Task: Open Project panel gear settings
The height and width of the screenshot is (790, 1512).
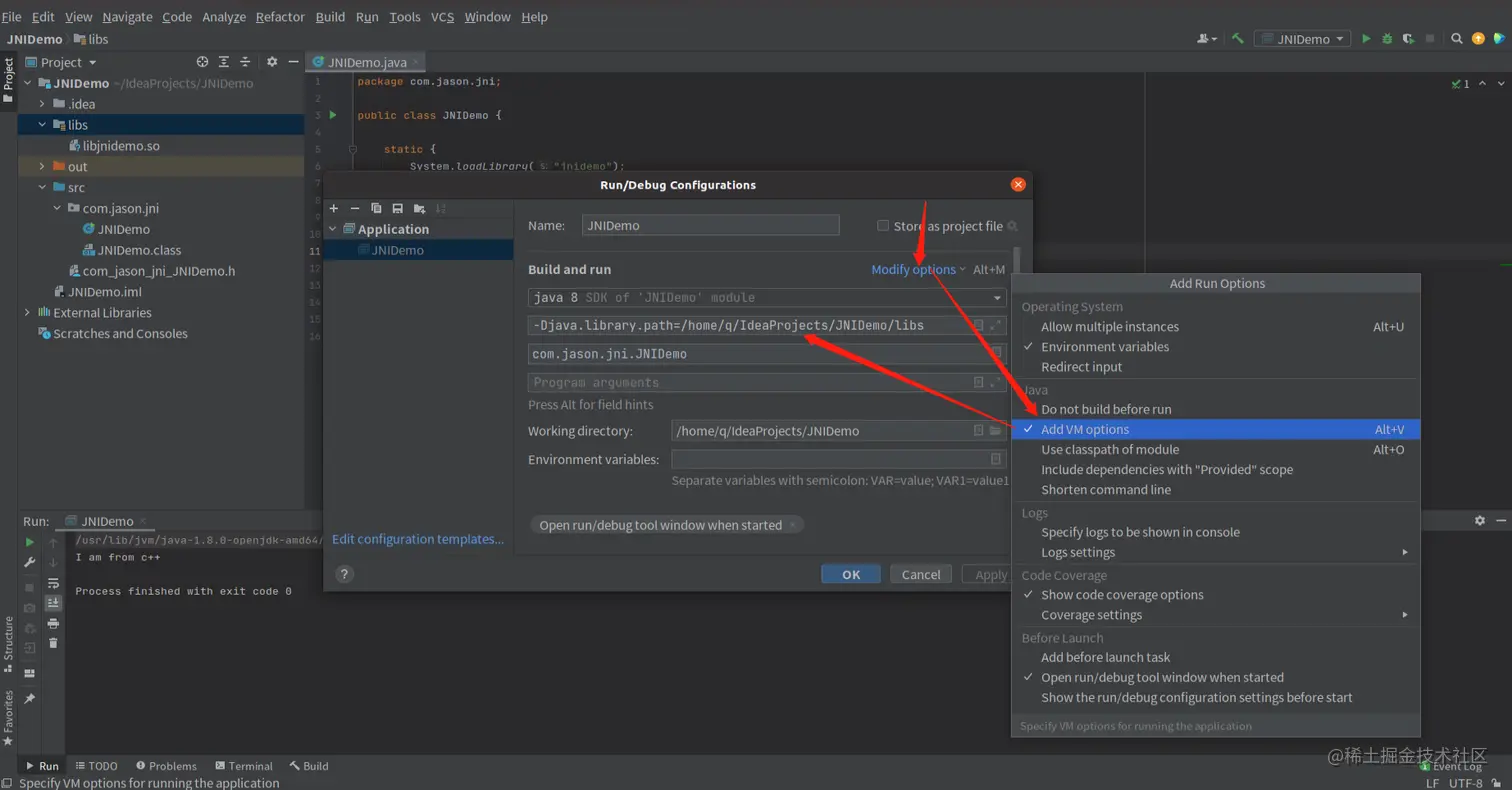Action: click(271, 62)
